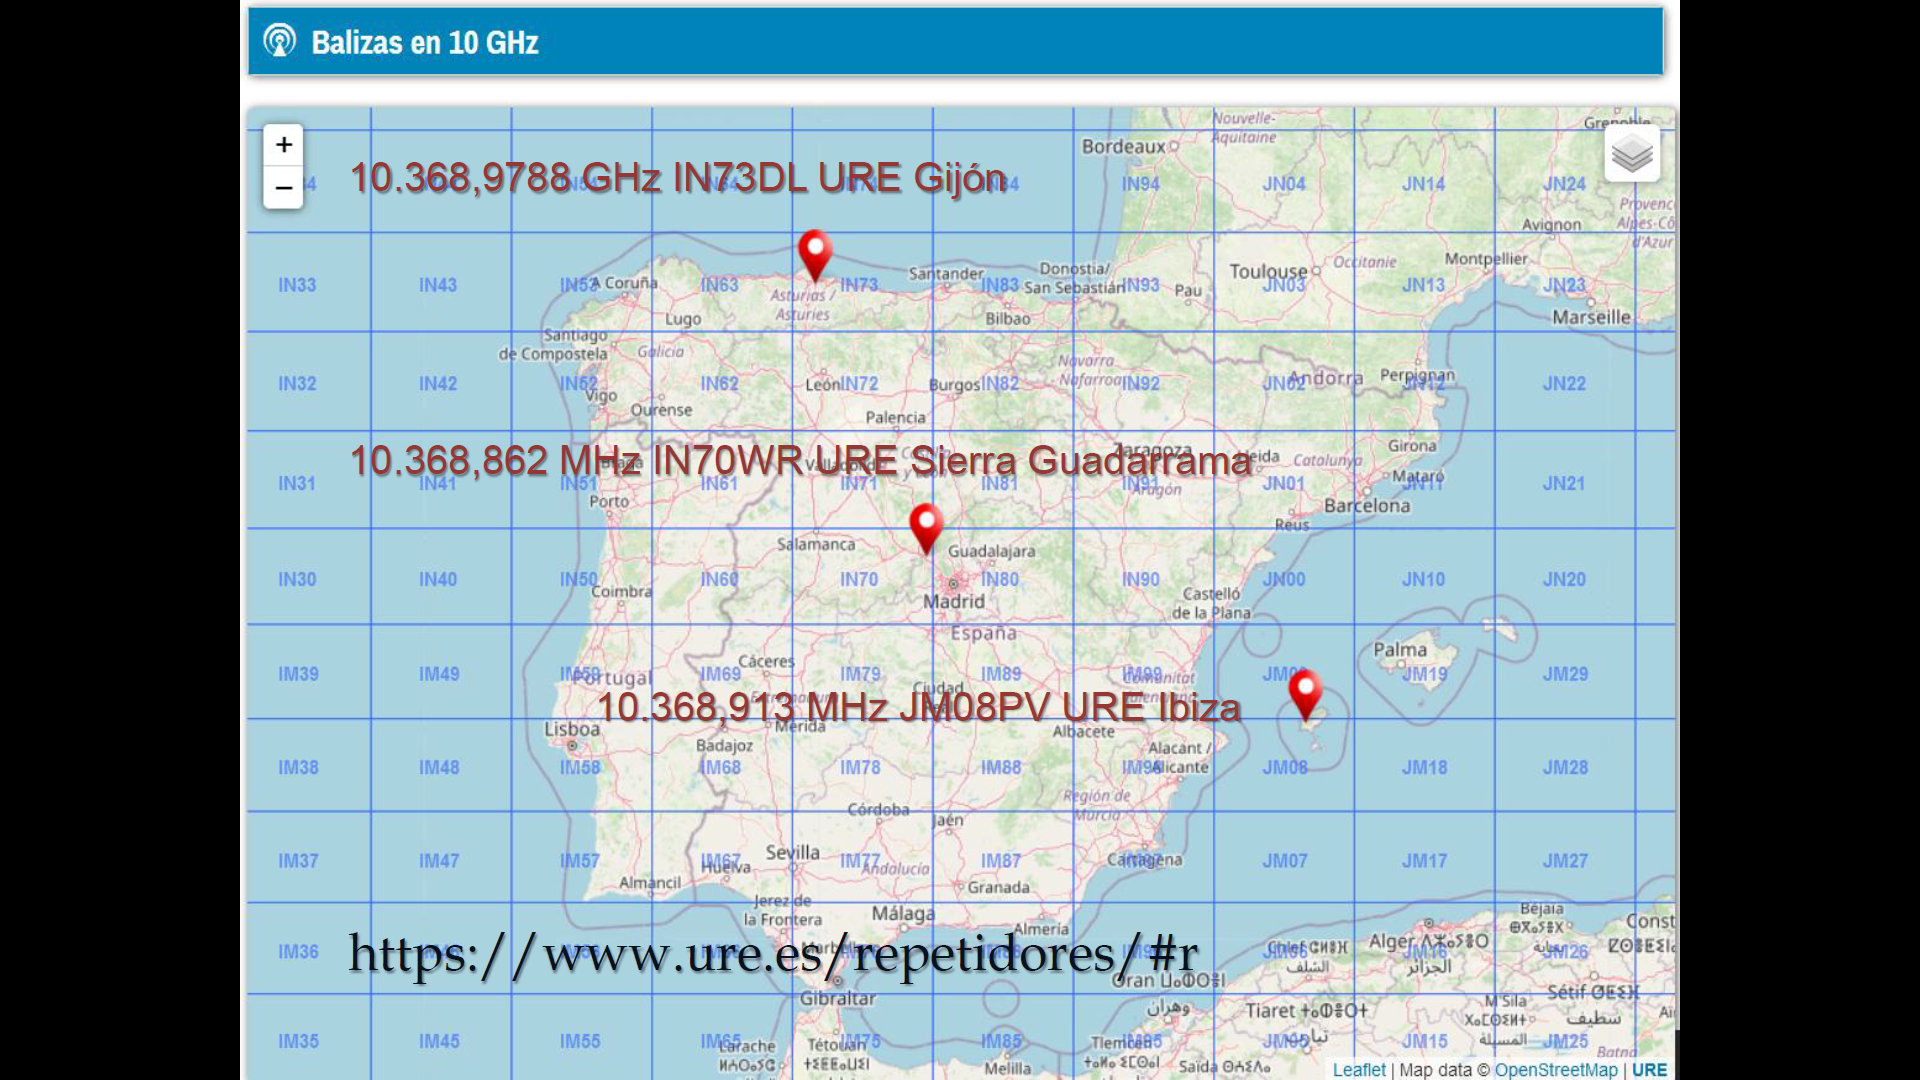Open the map layers control
1920x1080 pixels.
1632,154
